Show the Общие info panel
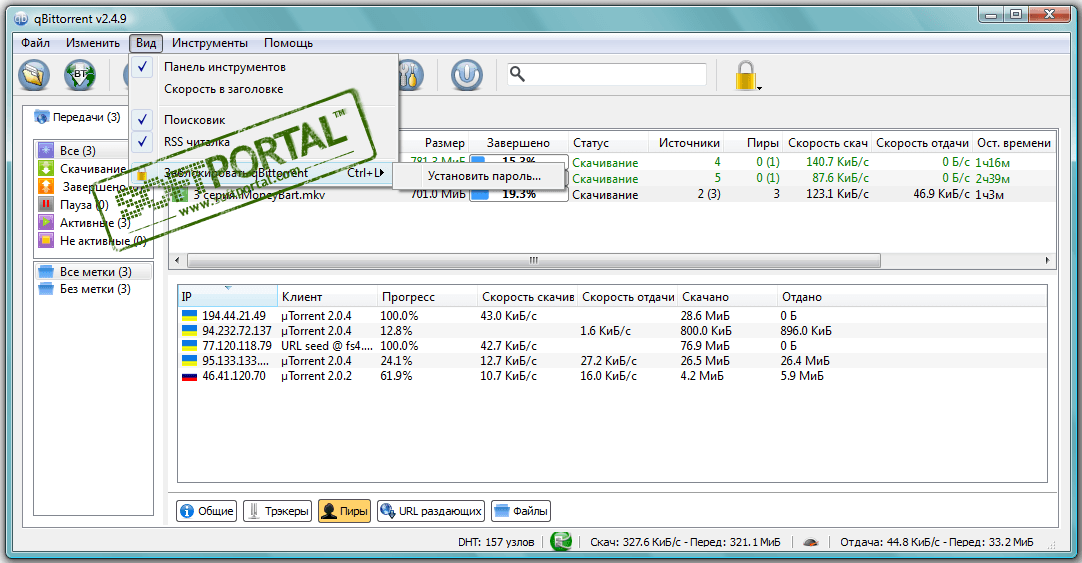 (x=206, y=511)
